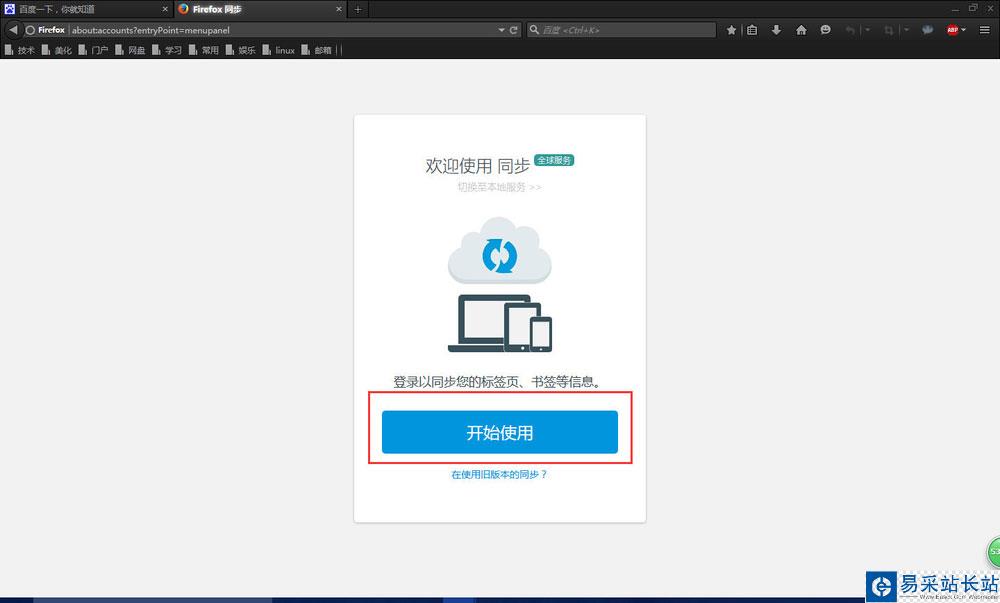
Task: Expand dropdown next to undo arrow
Action: tap(867, 30)
